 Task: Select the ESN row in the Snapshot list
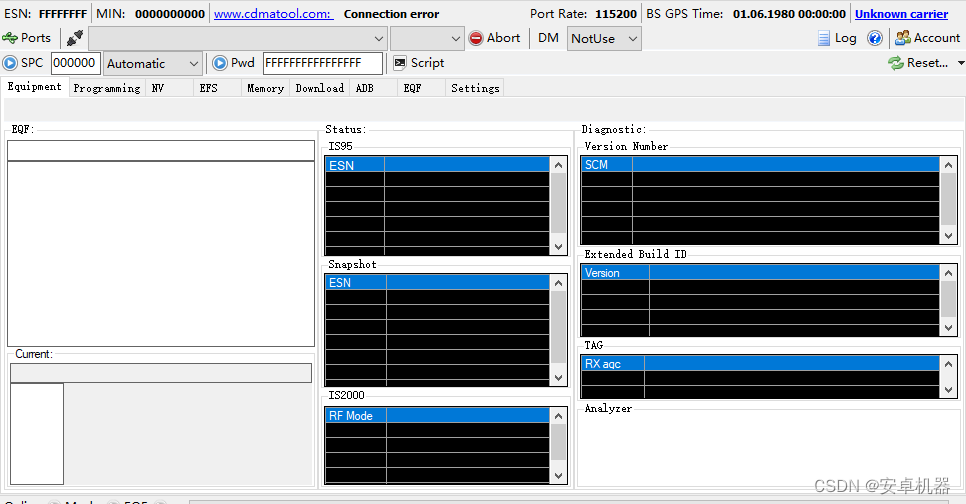pos(437,282)
